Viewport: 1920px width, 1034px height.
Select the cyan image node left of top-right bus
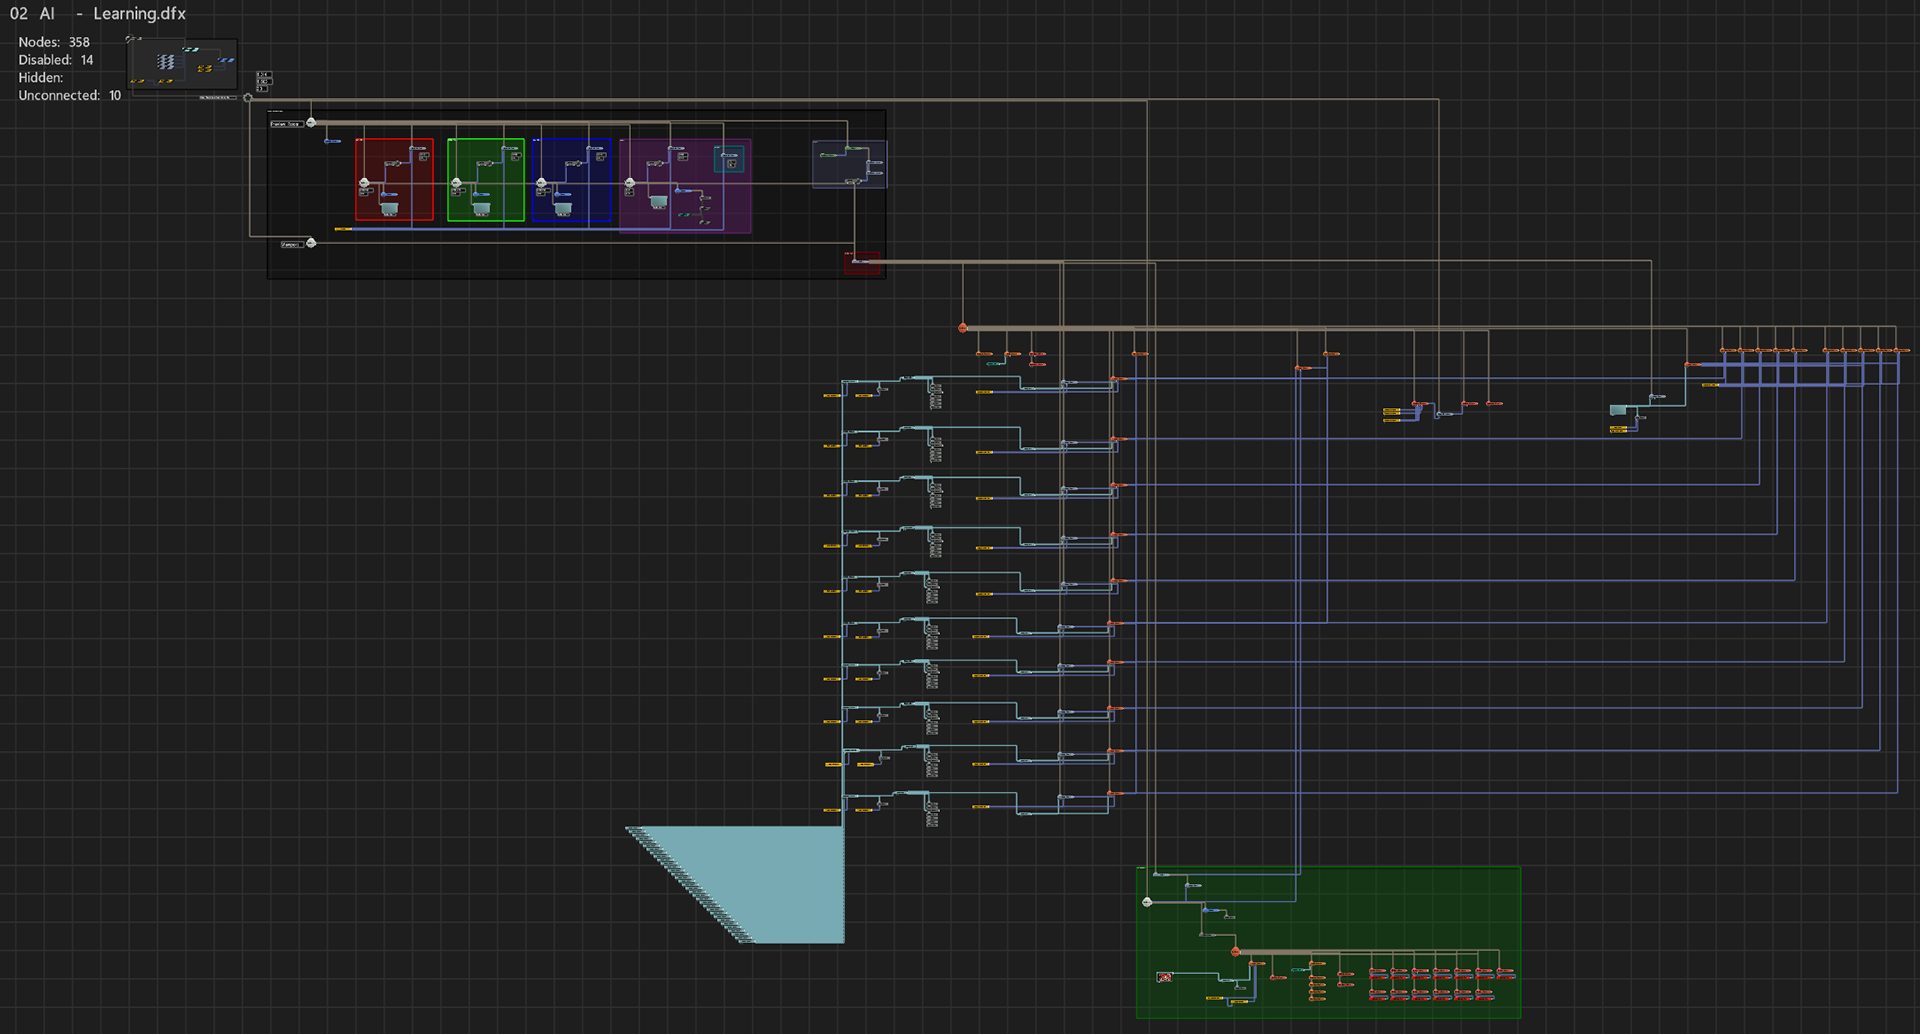[x=1618, y=411]
